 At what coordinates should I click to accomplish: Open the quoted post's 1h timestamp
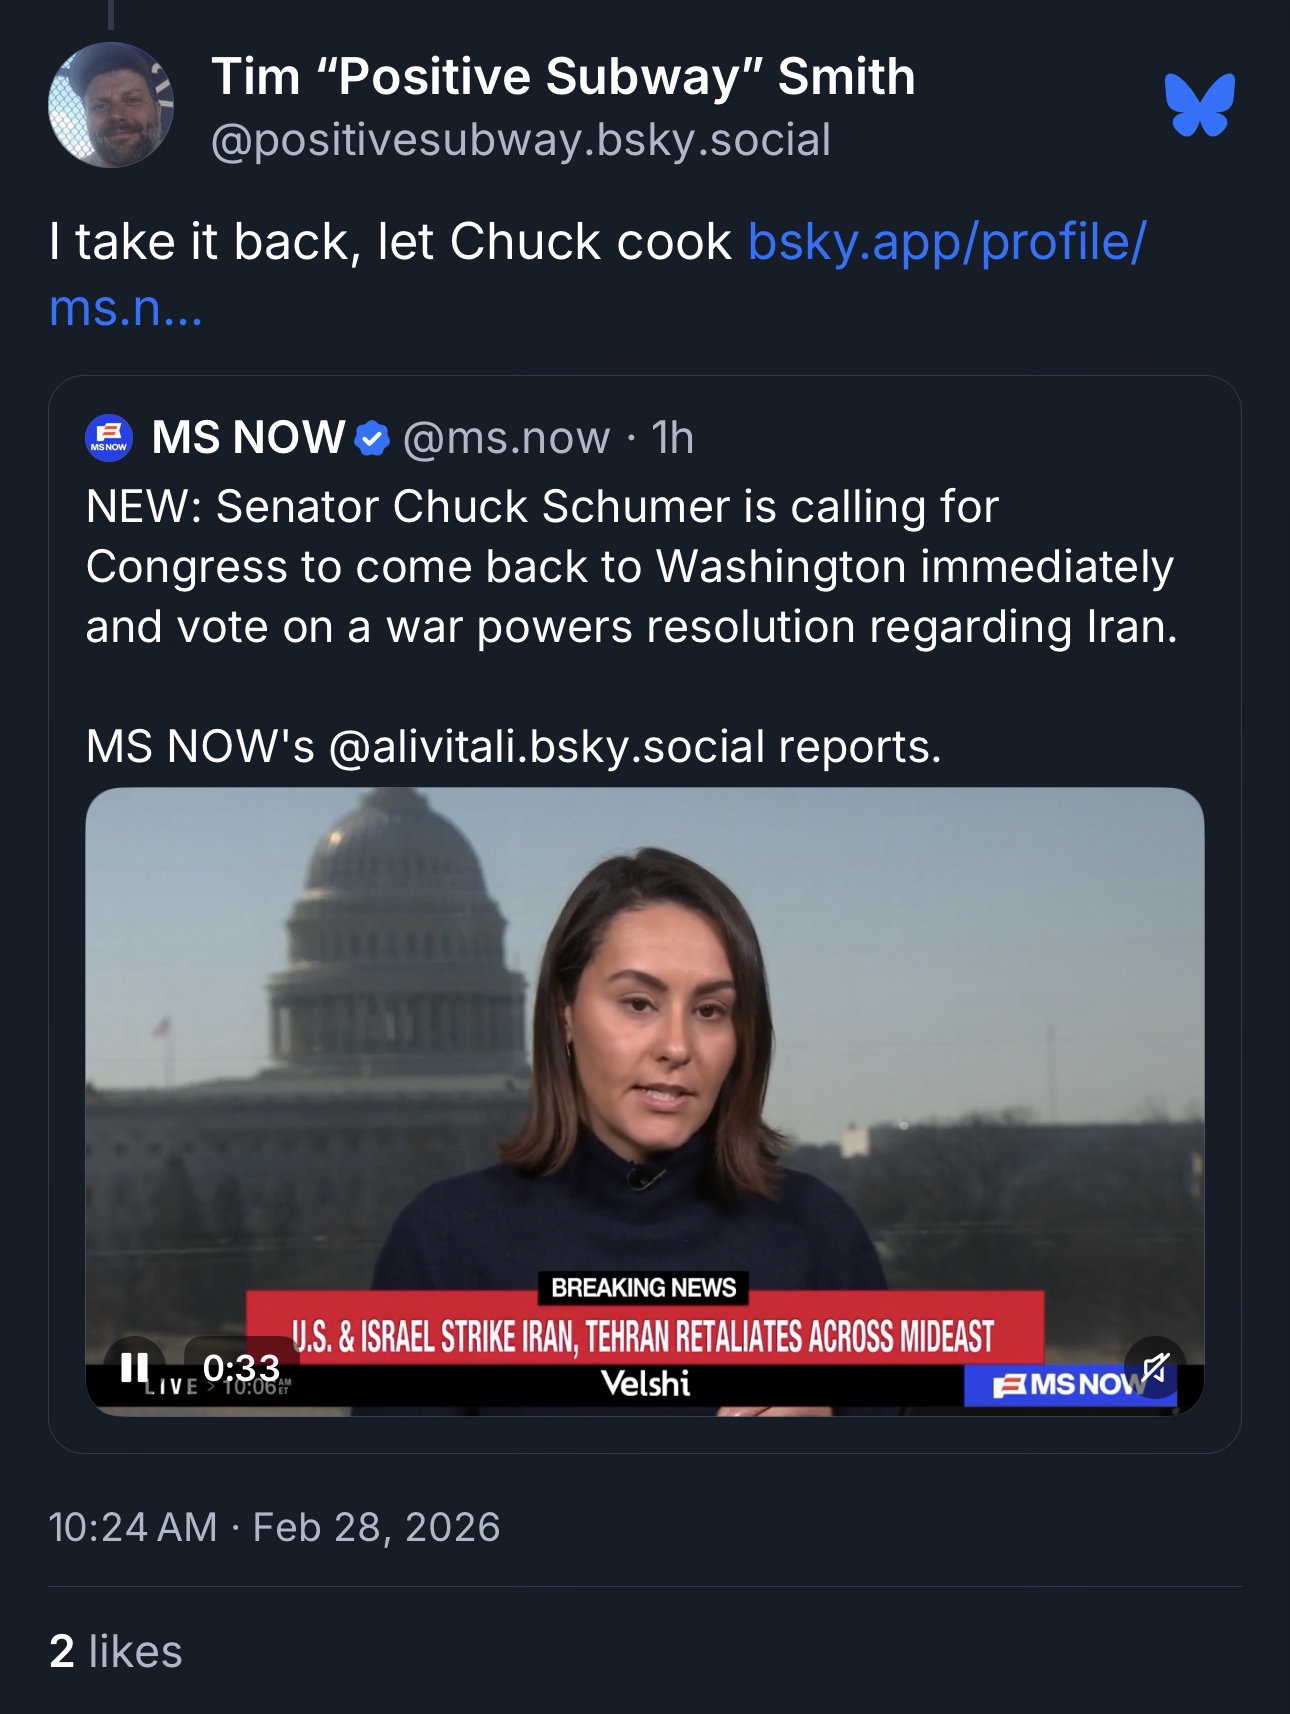pyautogui.click(x=672, y=438)
